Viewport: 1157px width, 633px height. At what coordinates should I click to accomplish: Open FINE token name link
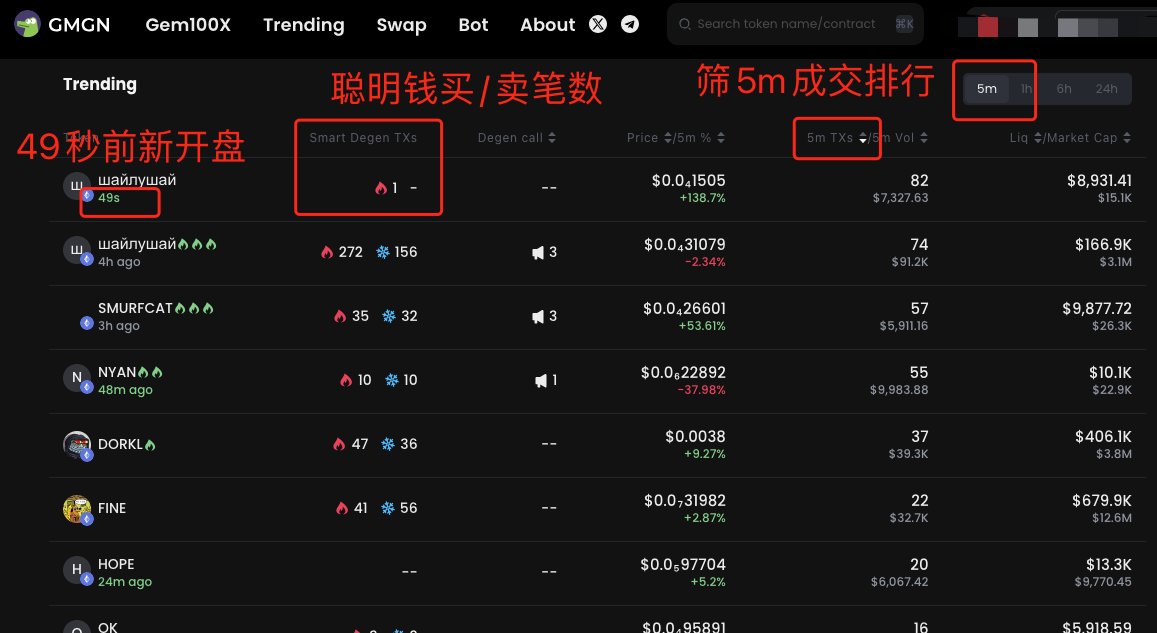point(112,508)
